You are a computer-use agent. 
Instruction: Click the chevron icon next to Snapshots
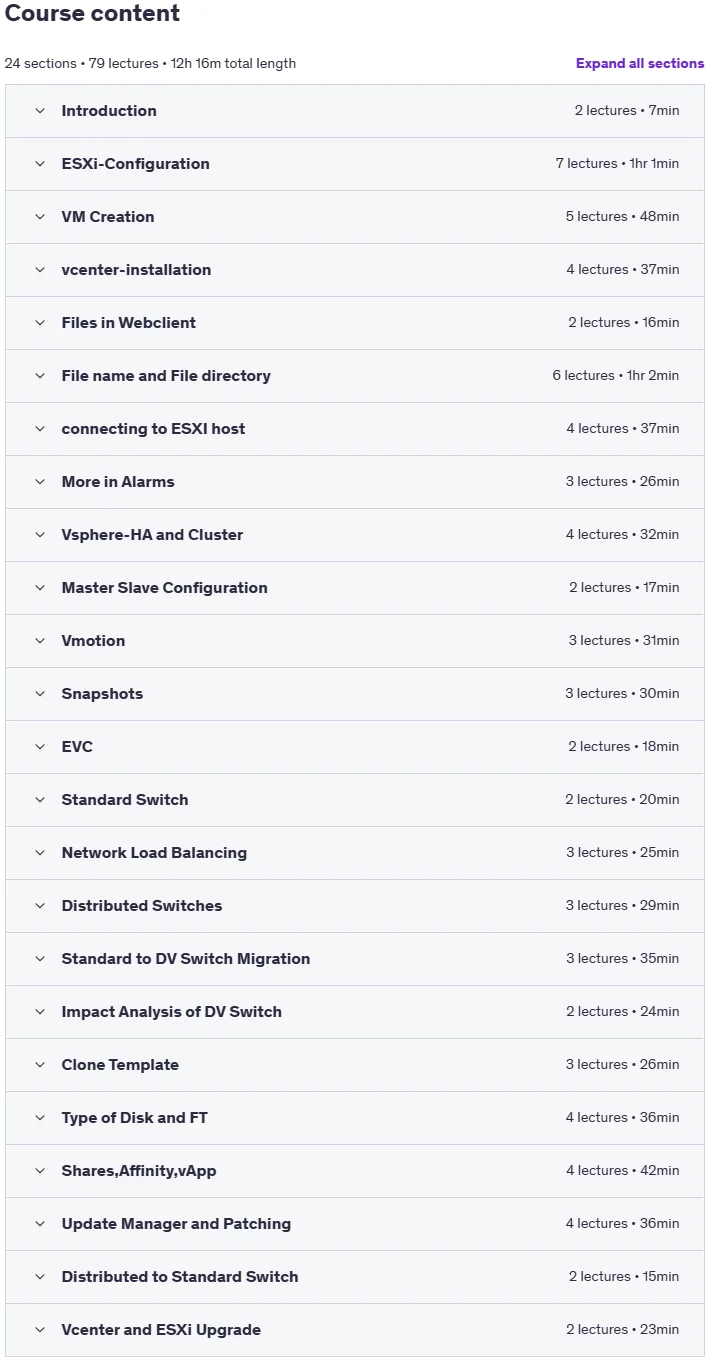pyautogui.click(x=40, y=694)
